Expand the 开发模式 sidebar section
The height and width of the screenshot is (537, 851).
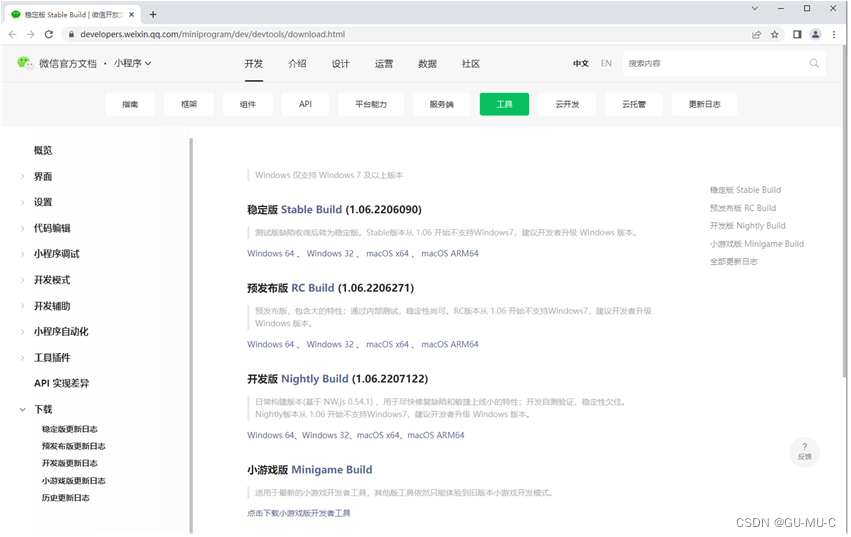(x=22, y=280)
